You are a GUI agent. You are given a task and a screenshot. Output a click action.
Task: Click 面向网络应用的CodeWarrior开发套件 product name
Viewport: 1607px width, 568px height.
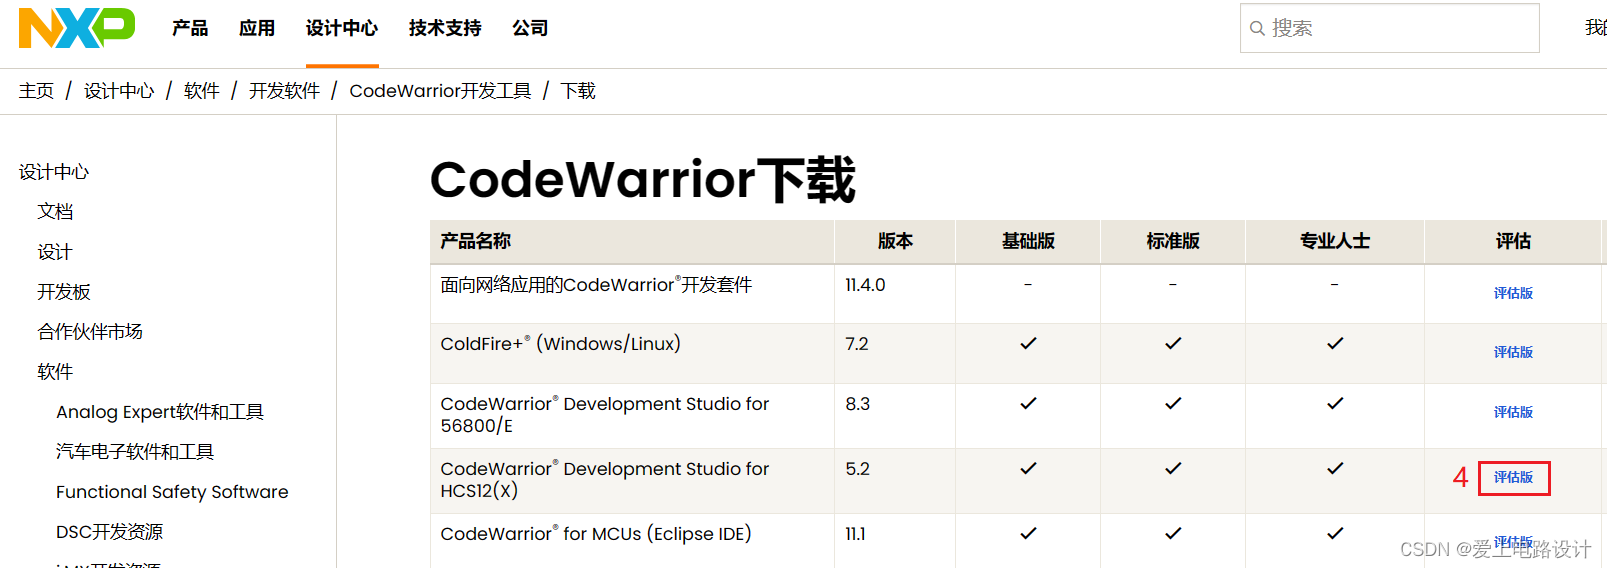(x=596, y=285)
